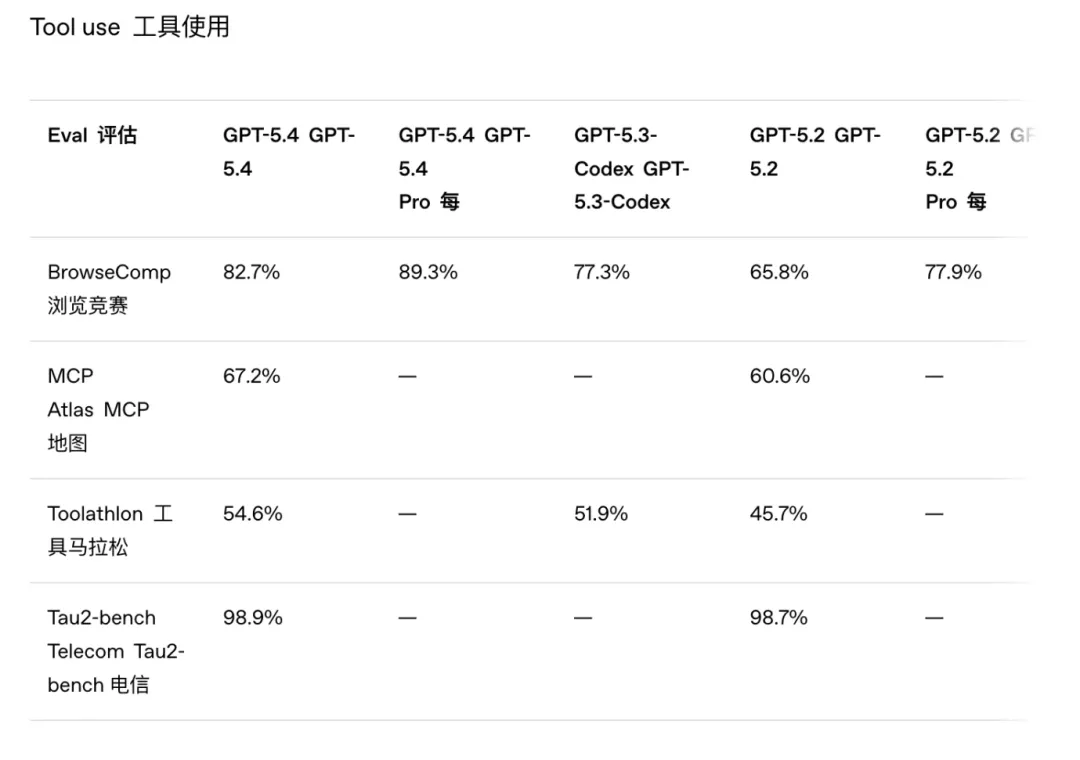The width and height of the screenshot is (1080, 760).
Task: Click the "Tool use 工具使用" heading
Action: pos(130,27)
